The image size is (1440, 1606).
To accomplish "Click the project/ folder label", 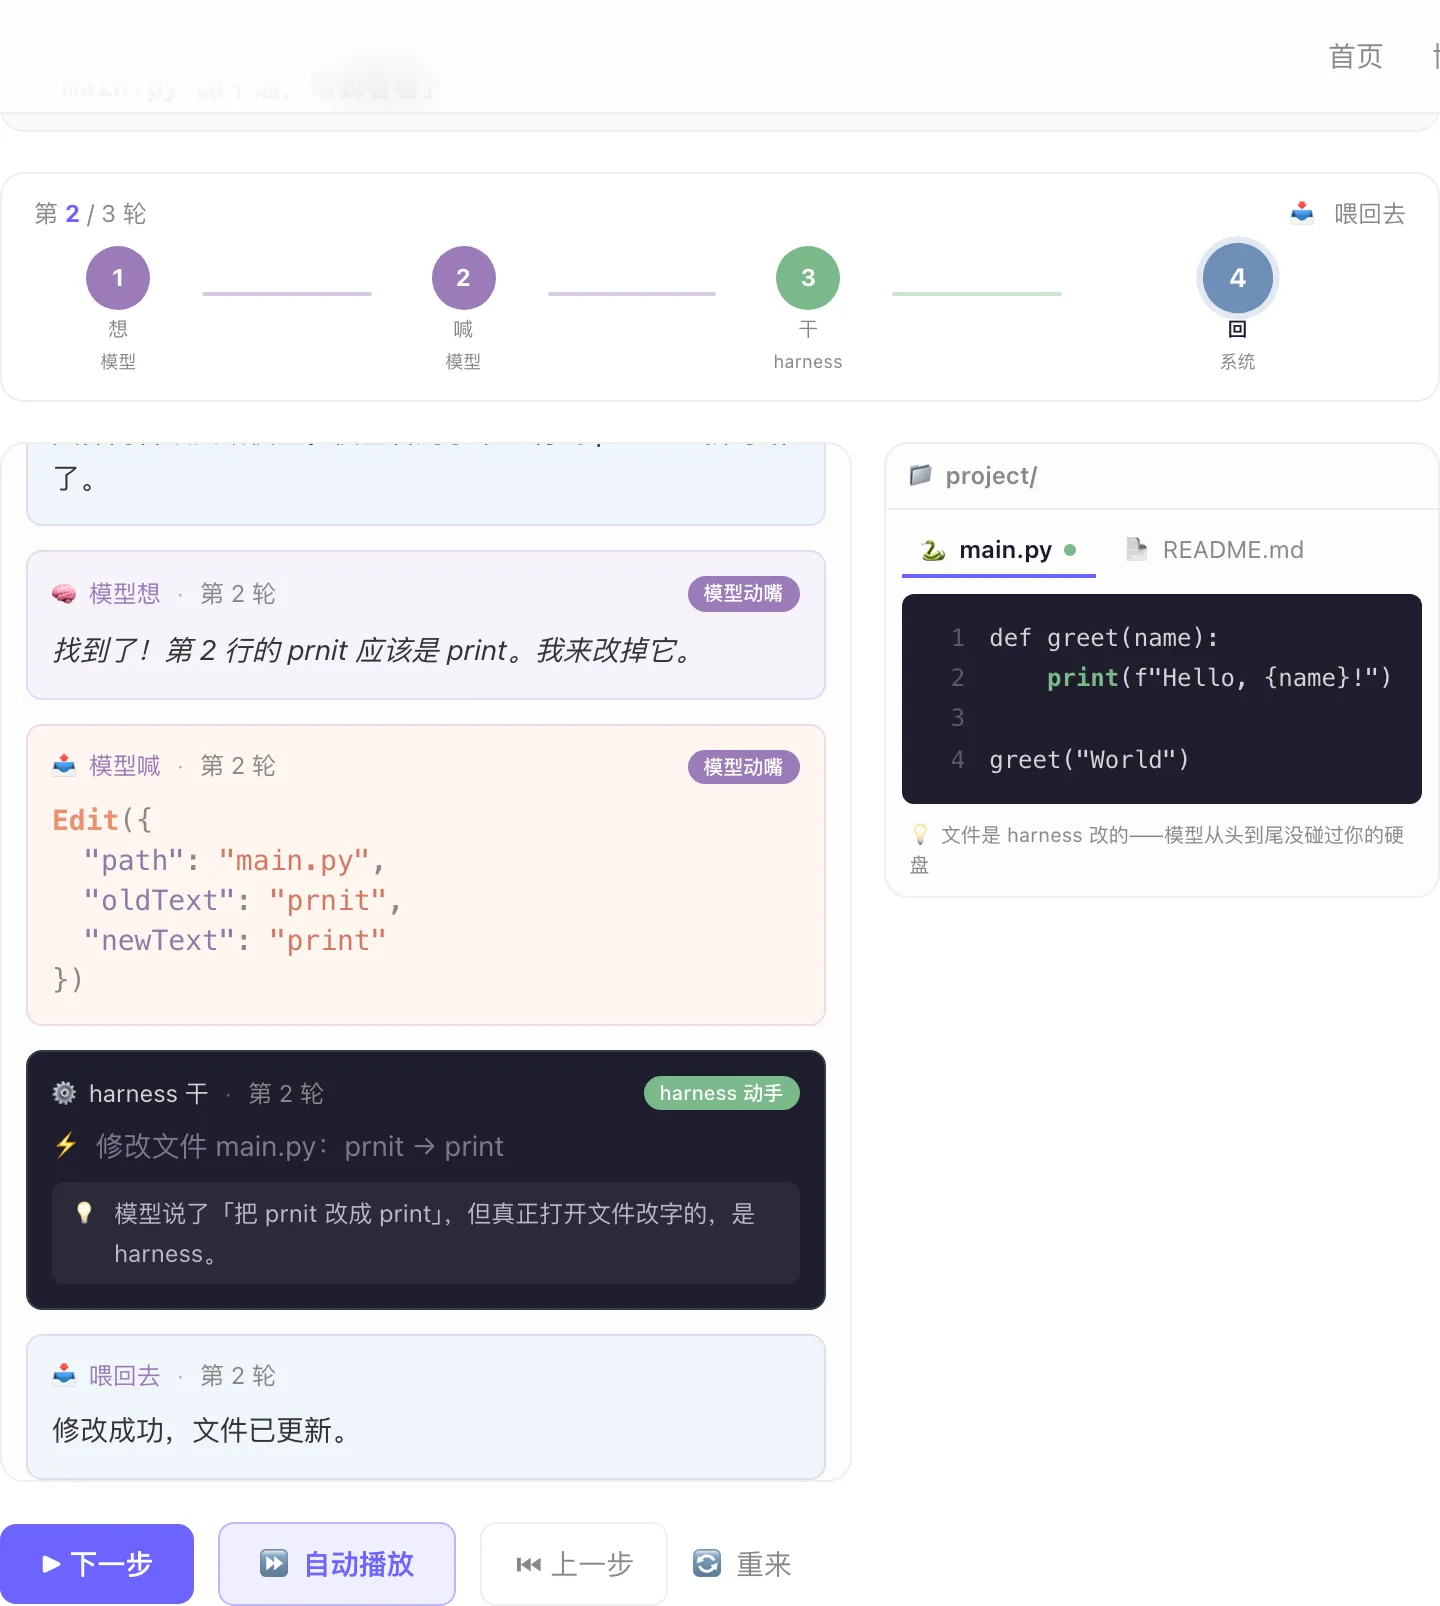I will (x=991, y=476).
